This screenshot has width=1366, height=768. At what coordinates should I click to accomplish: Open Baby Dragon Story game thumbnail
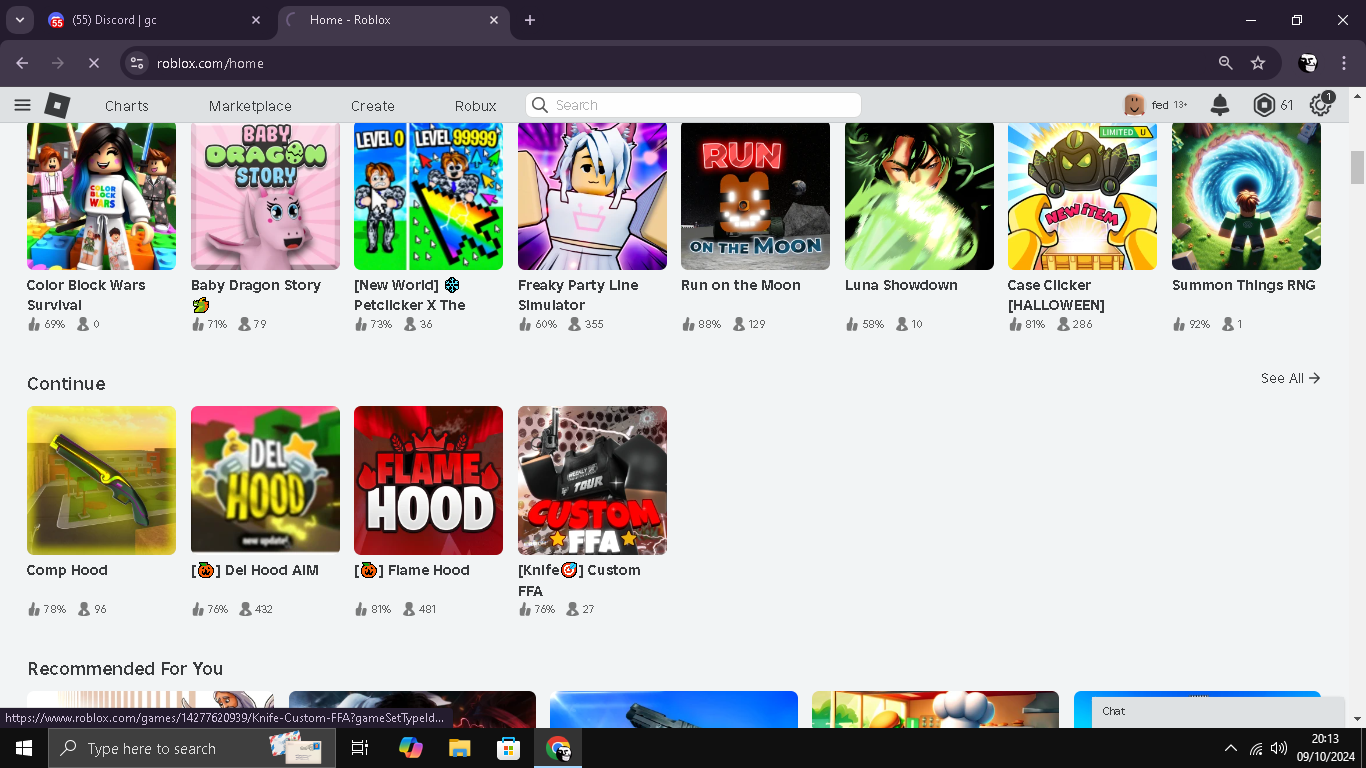coord(265,196)
